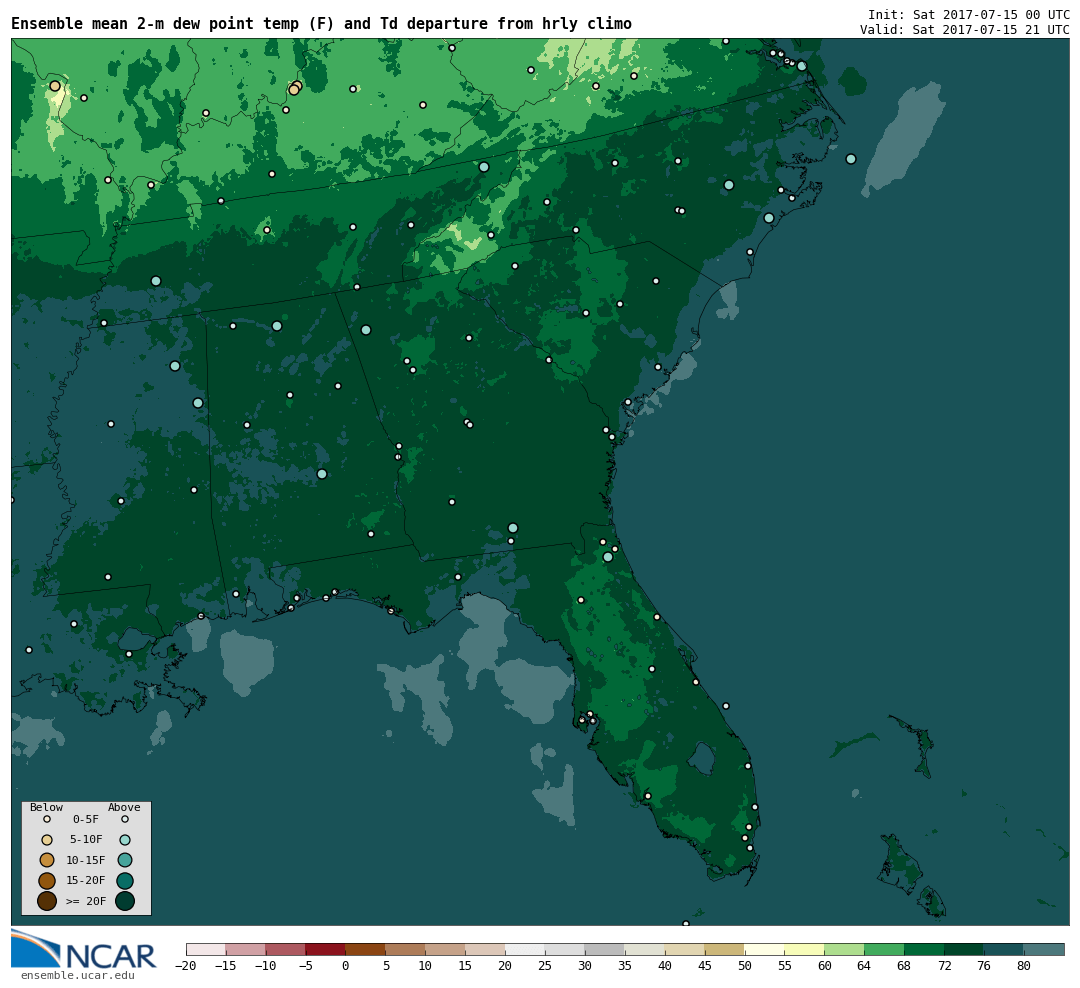The height and width of the screenshot is (988, 1080).
Task: Click the Below 0-5F legend circle
Action: point(47,819)
